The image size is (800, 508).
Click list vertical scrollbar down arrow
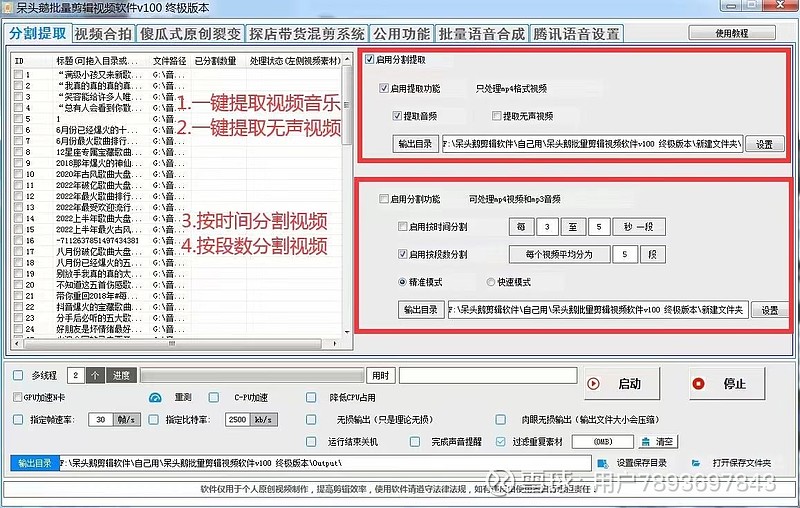347,332
